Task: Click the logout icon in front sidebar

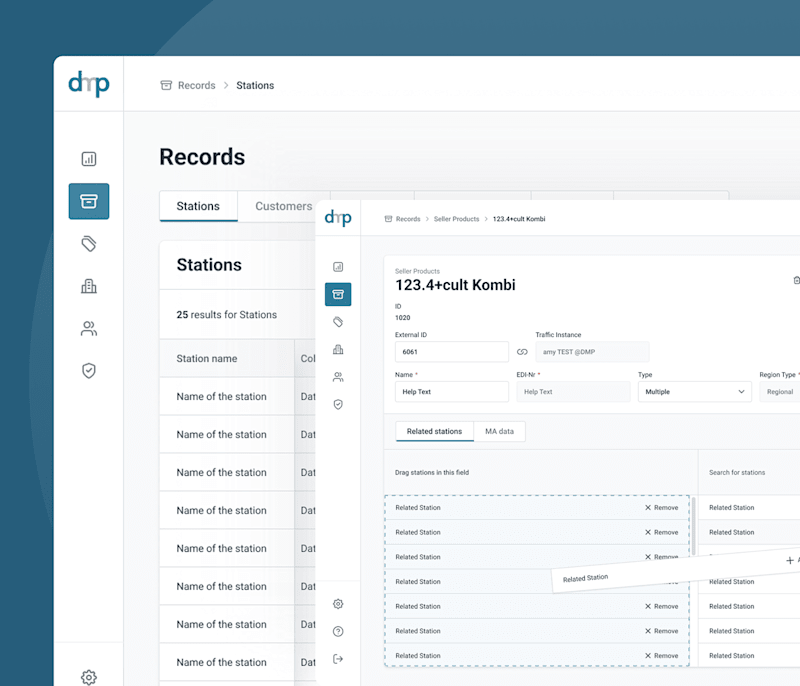Action: click(338, 659)
